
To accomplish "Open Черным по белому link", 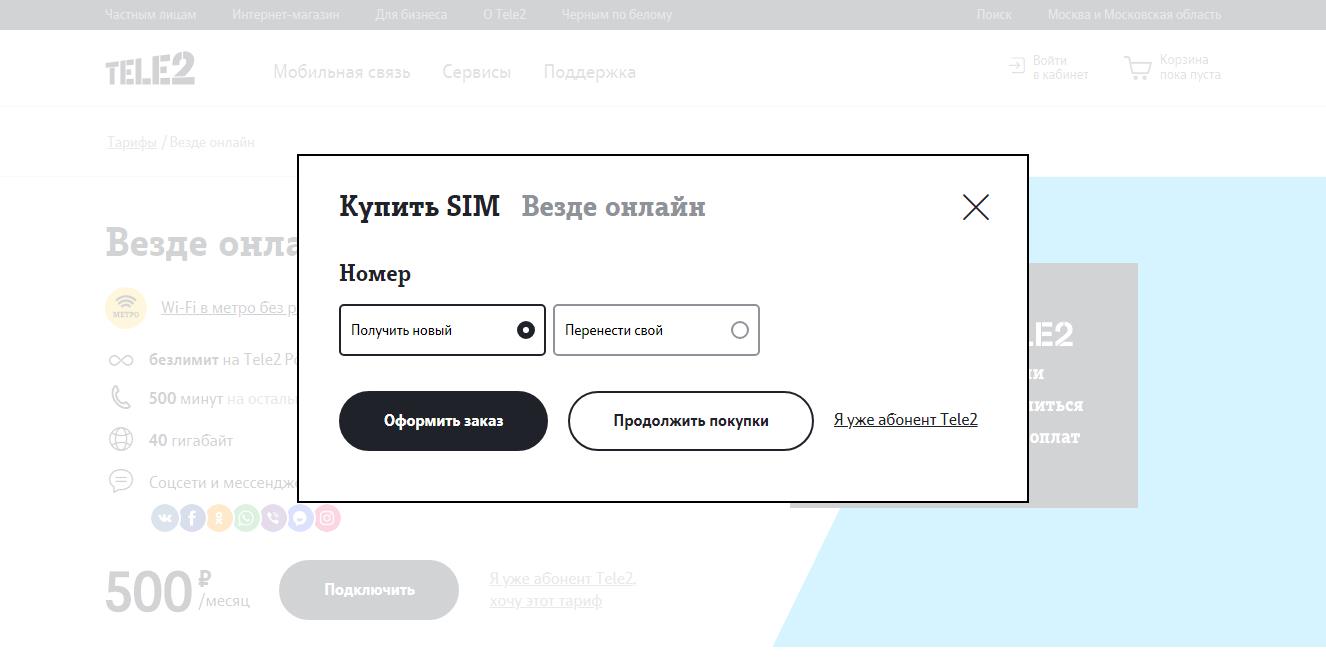I will click(x=617, y=15).
